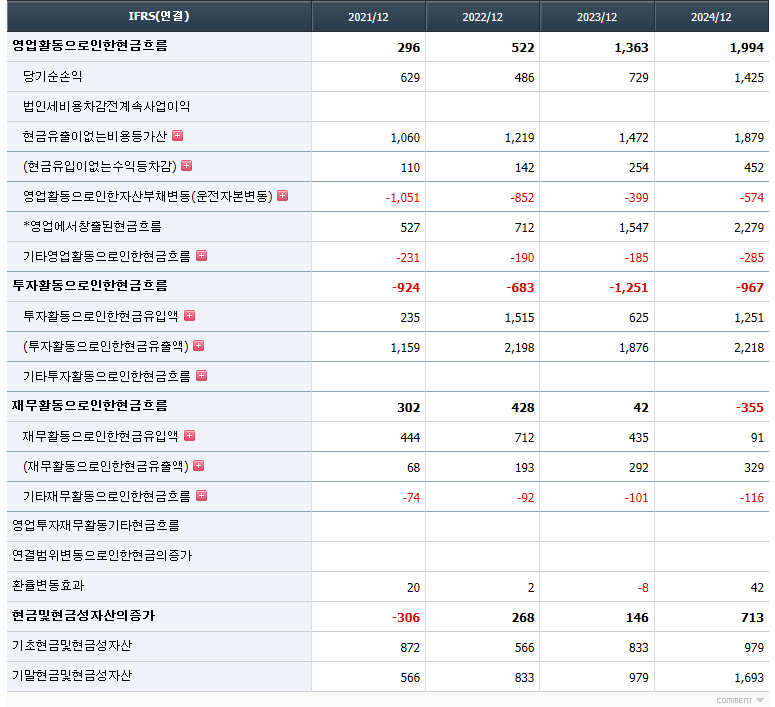The image size is (775, 707).
Task: Expand 기타영업활동으로인한현금흐름 plus icon
Action: point(201,256)
